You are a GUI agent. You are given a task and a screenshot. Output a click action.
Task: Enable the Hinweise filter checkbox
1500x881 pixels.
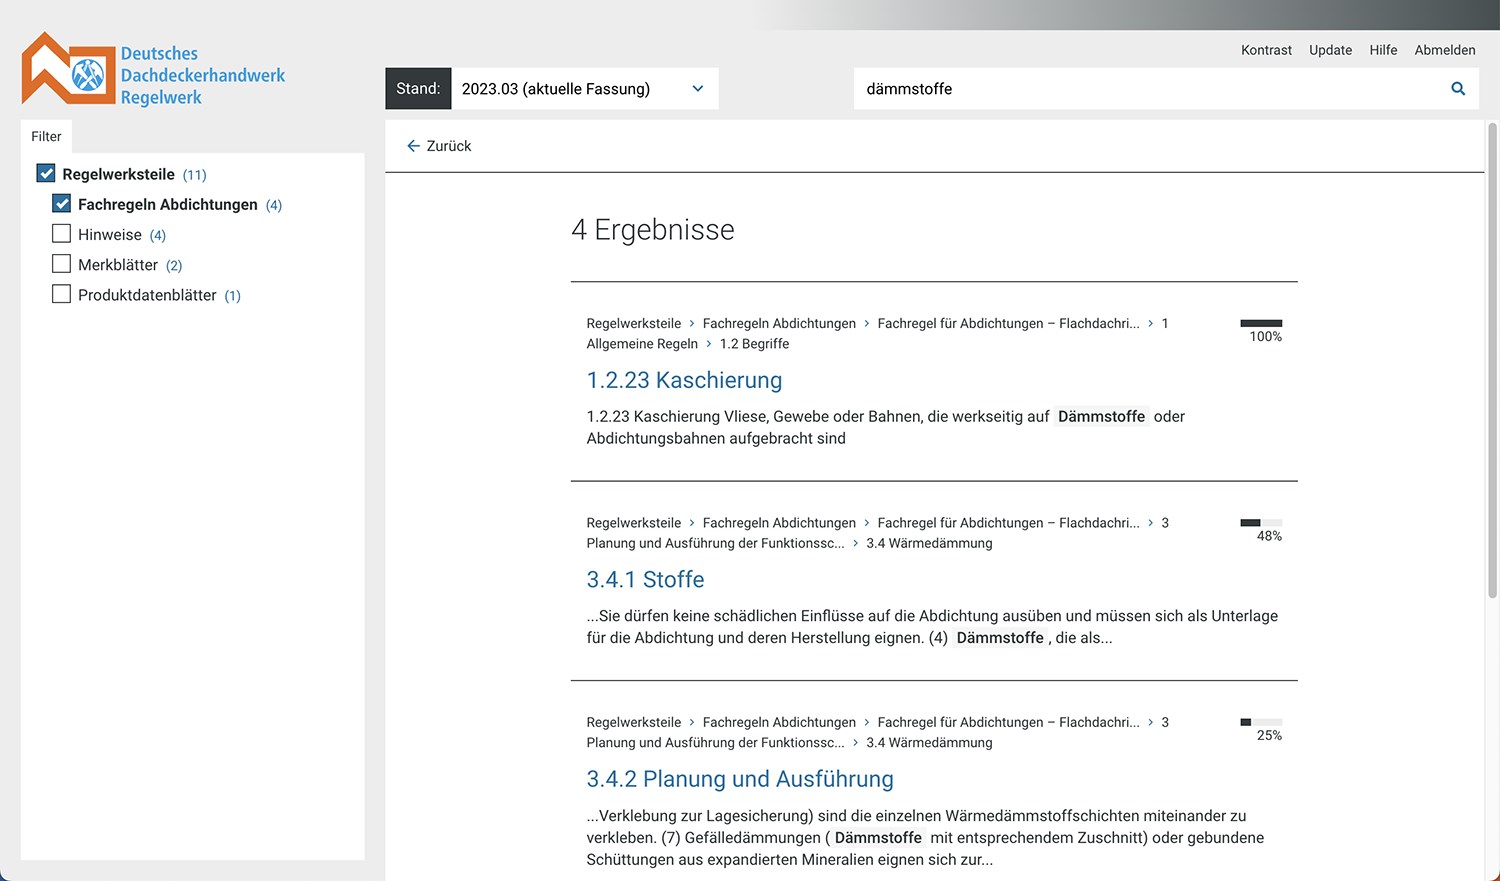coord(62,234)
